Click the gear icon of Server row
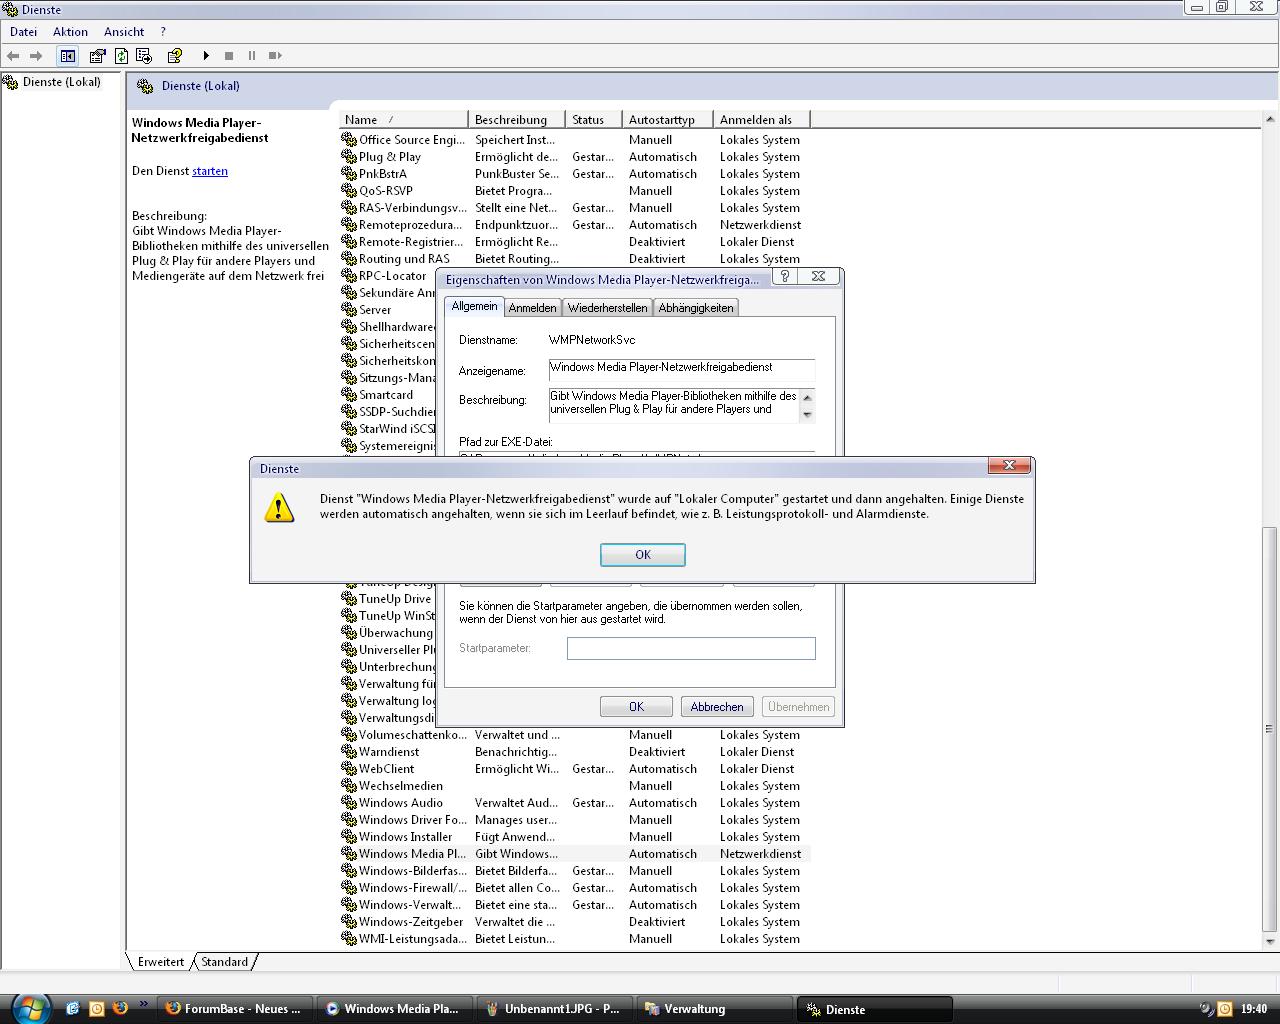 pos(349,310)
